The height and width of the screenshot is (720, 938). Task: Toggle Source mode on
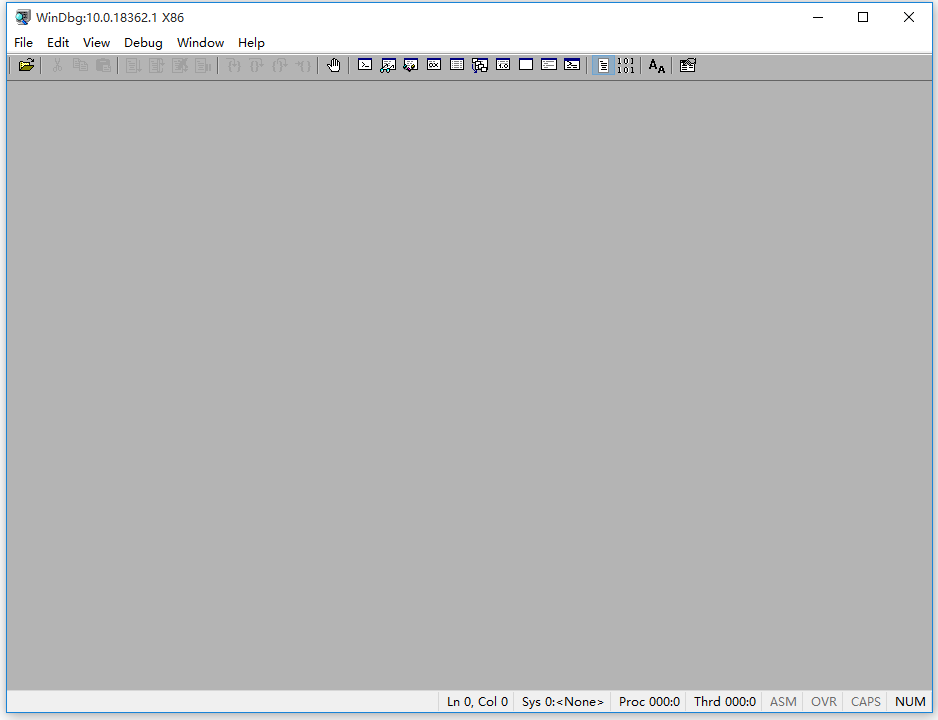point(603,65)
